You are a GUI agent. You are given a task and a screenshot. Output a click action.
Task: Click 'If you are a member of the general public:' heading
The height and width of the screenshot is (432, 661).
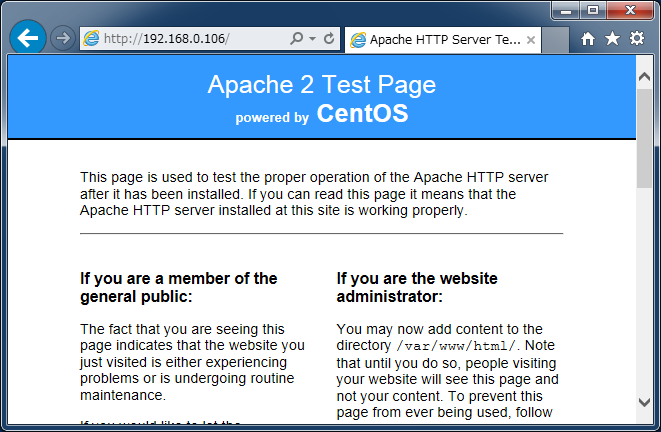(x=179, y=287)
